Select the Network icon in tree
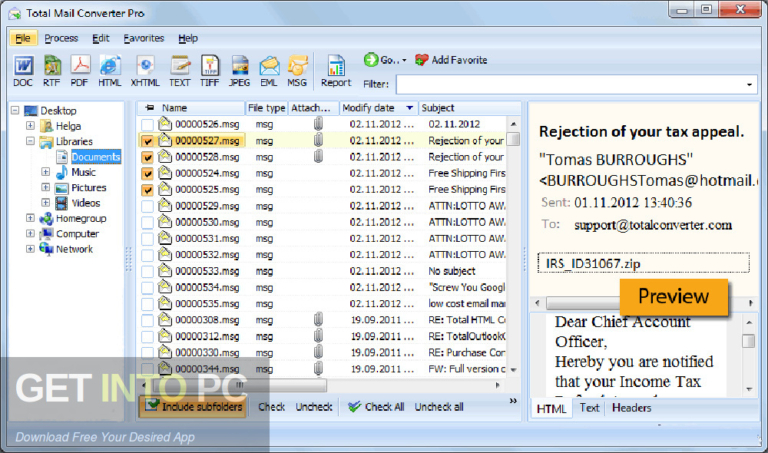The height and width of the screenshot is (453, 768). point(47,249)
